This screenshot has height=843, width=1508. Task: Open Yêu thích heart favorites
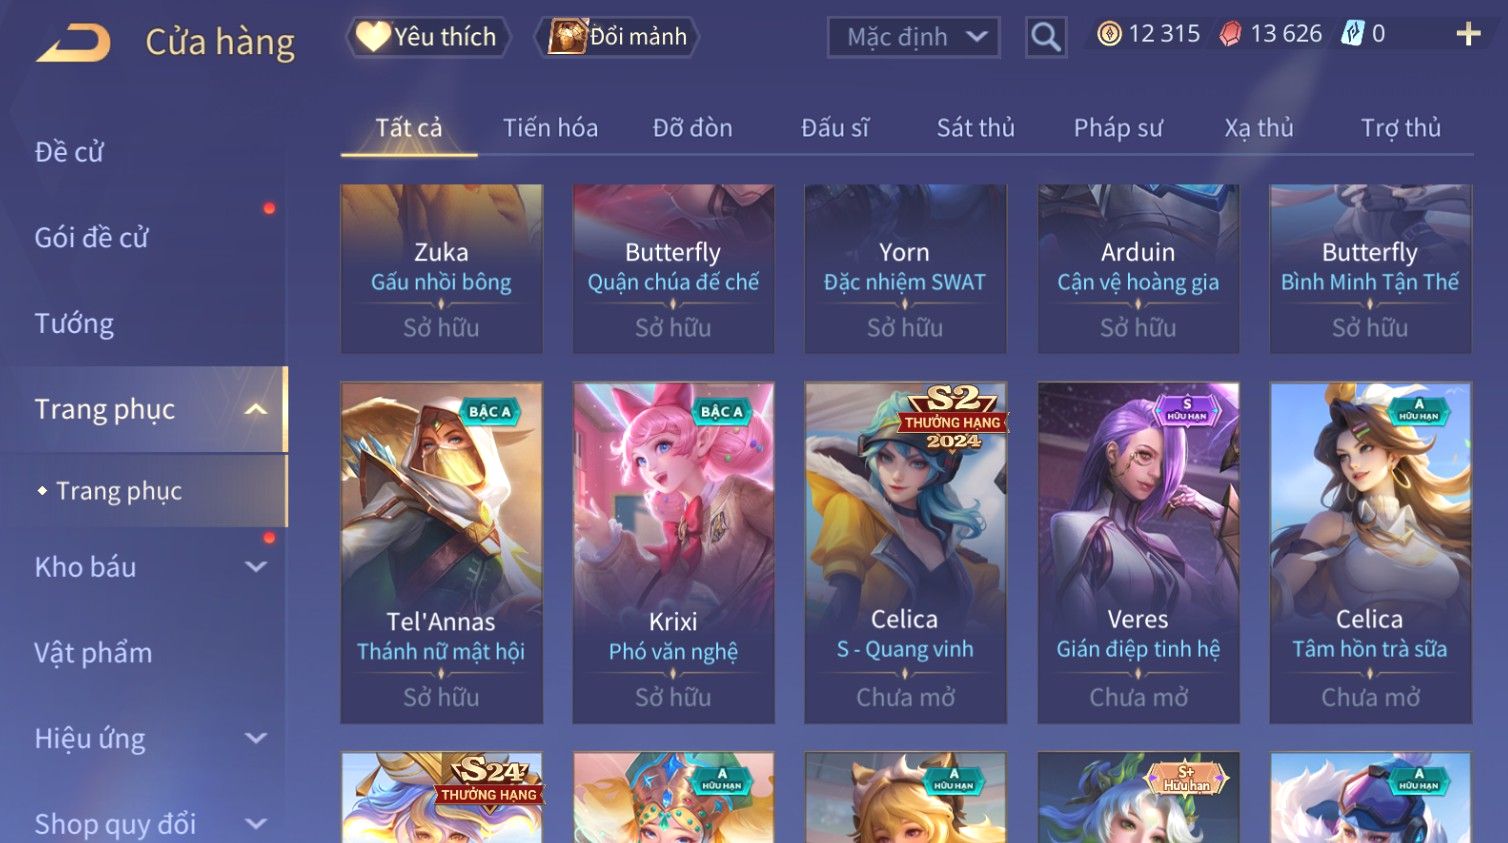(428, 37)
